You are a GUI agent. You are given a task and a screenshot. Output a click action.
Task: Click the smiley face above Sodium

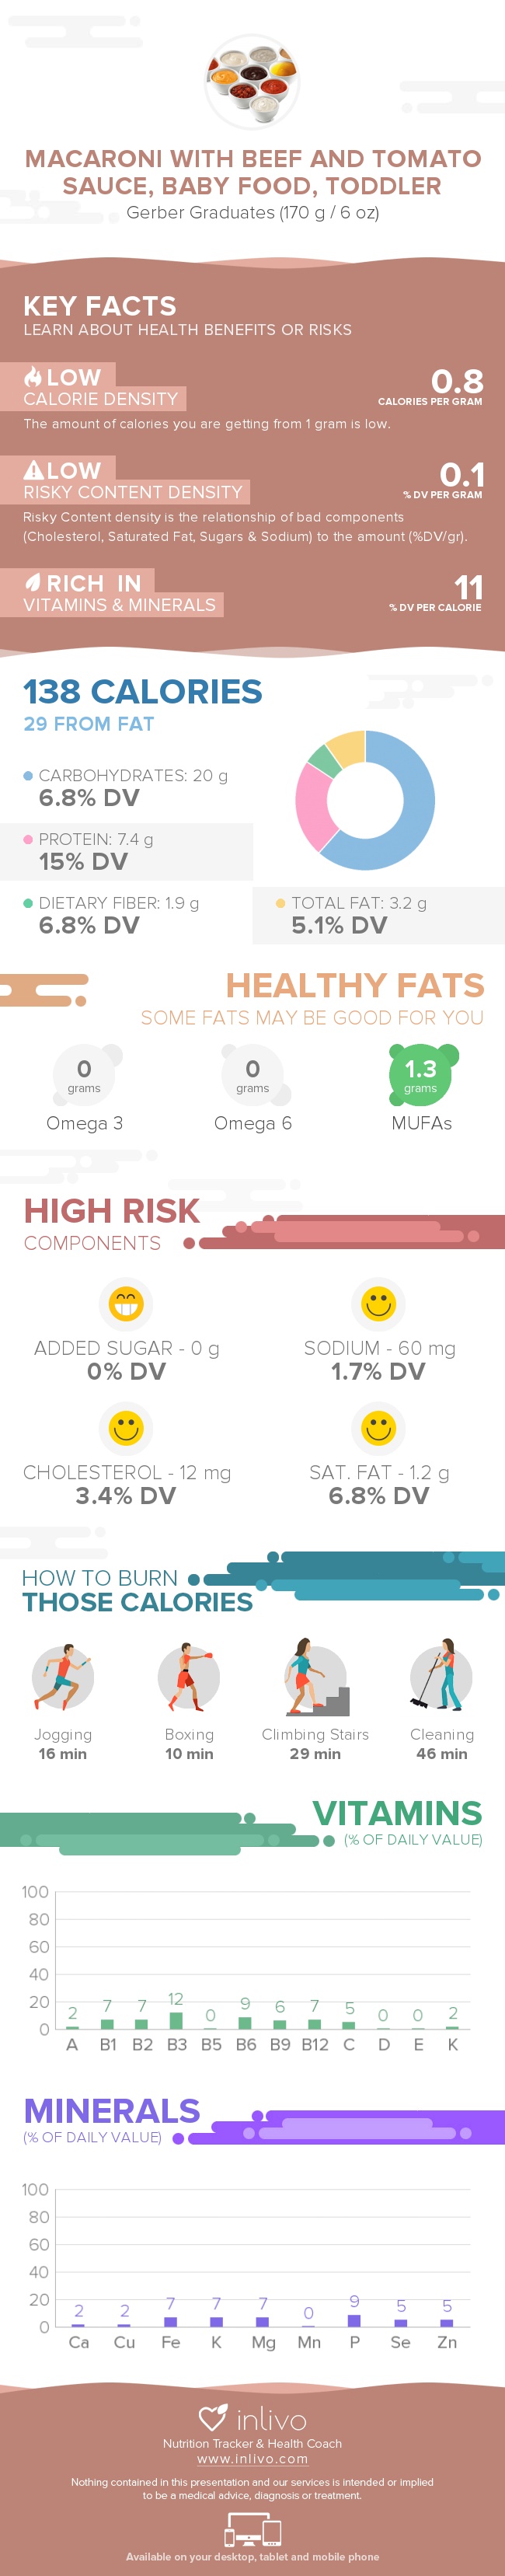[x=378, y=1303]
